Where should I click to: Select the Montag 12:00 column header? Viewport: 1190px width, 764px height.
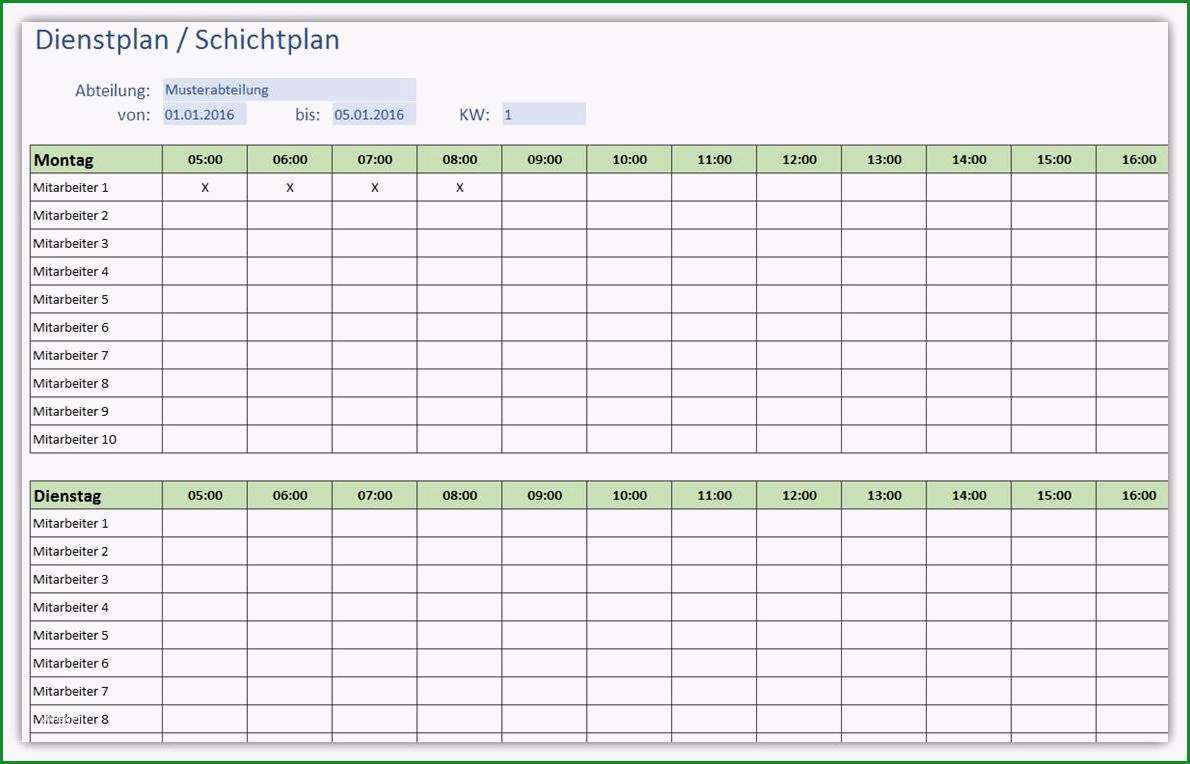coord(799,160)
